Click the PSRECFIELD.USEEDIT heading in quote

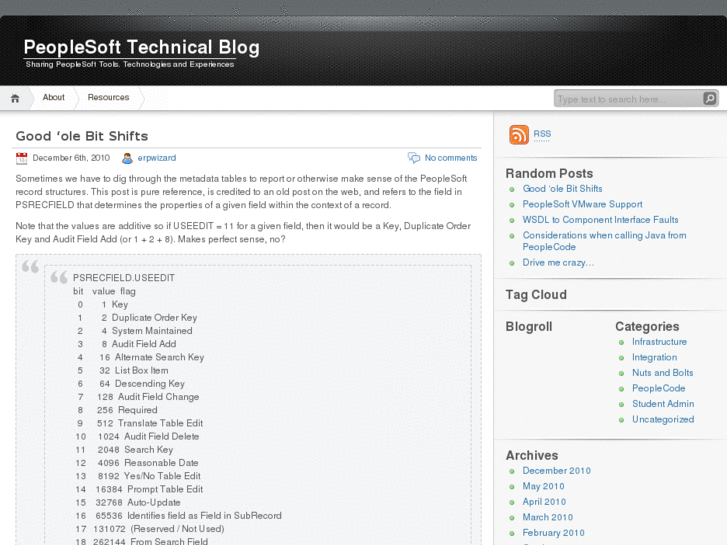point(124,278)
